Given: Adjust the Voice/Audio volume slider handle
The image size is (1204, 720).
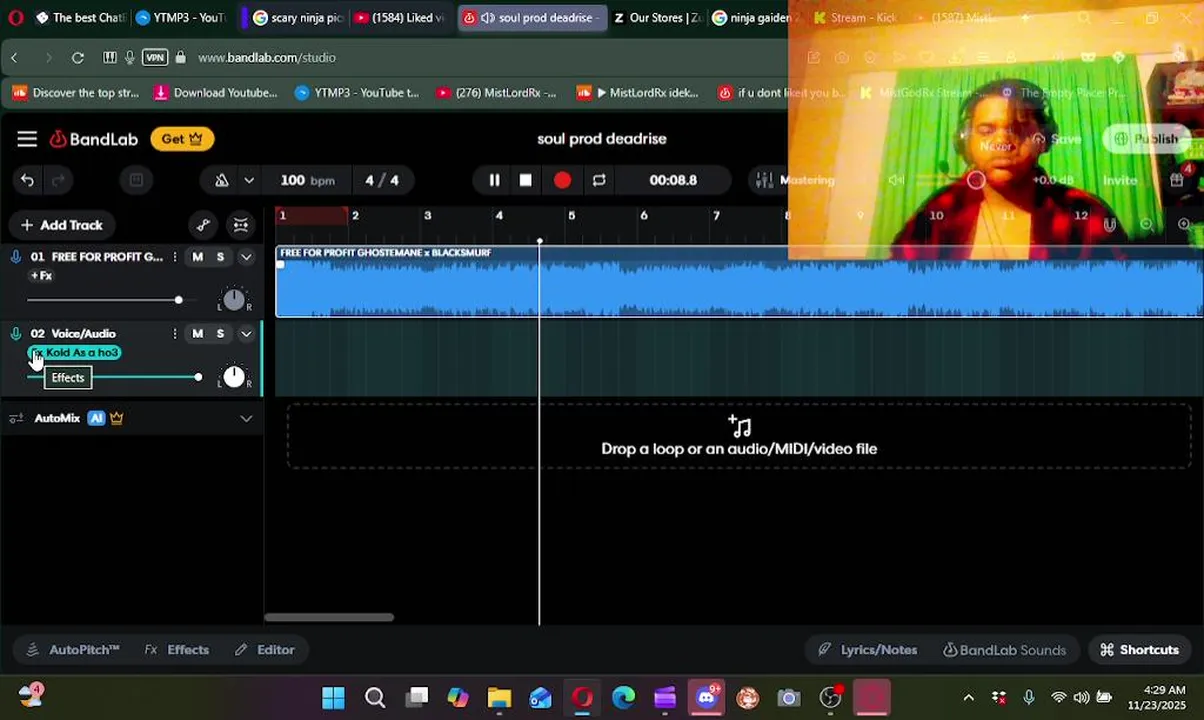Looking at the screenshot, I should tap(198, 377).
